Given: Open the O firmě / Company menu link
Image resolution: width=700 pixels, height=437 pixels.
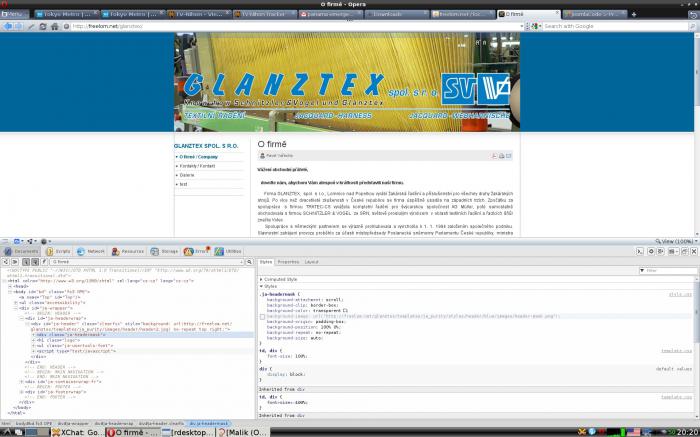Looking at the screenshot, I should (x=199, y=157).
